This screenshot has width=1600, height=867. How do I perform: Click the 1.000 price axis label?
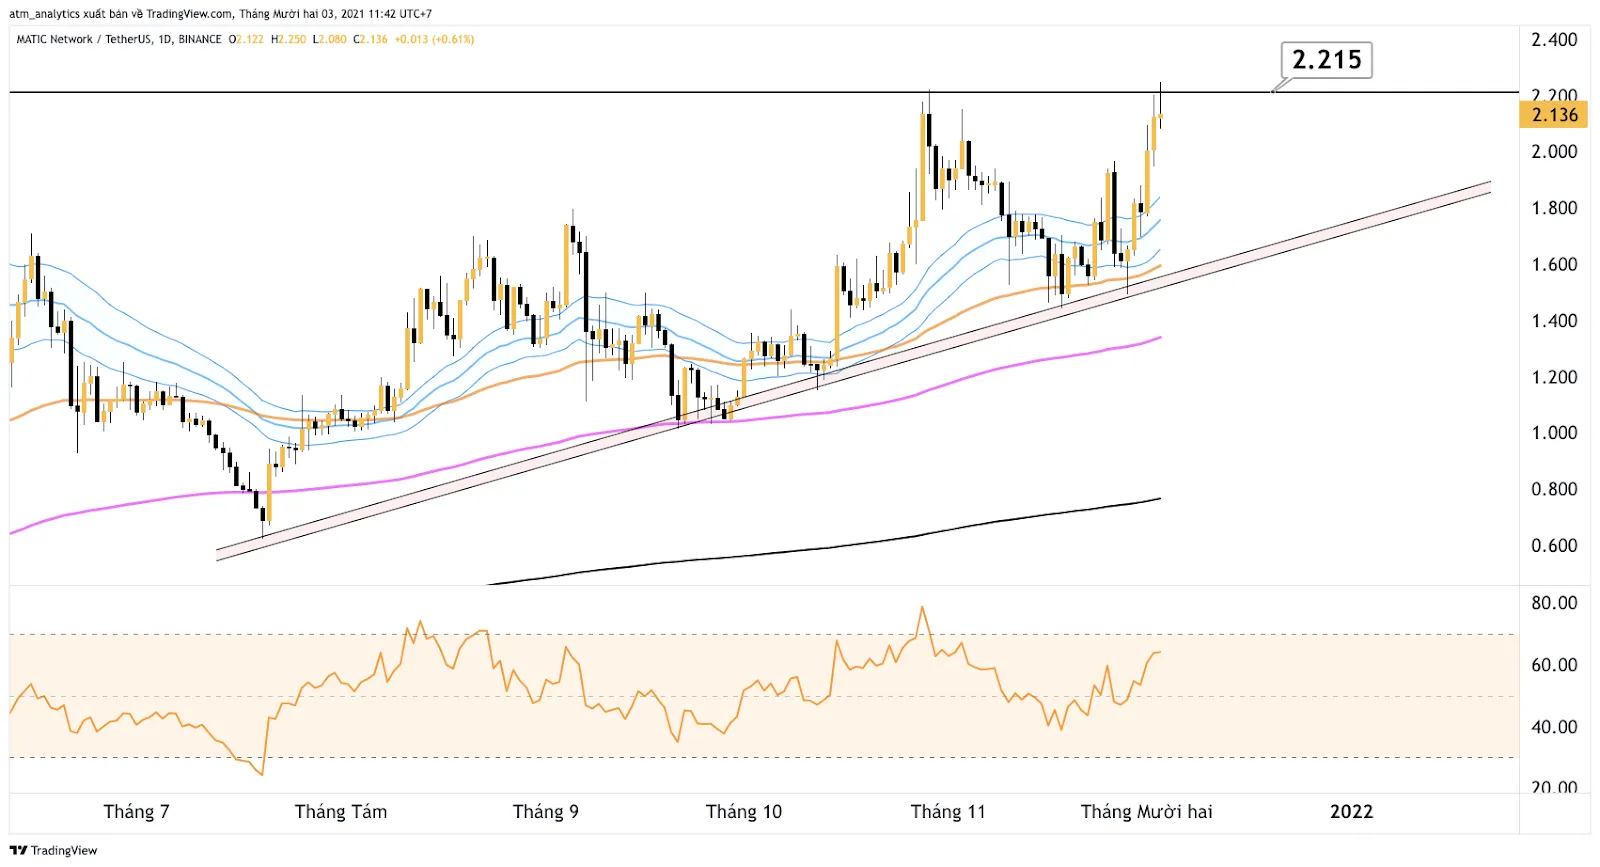(1554, 433)
